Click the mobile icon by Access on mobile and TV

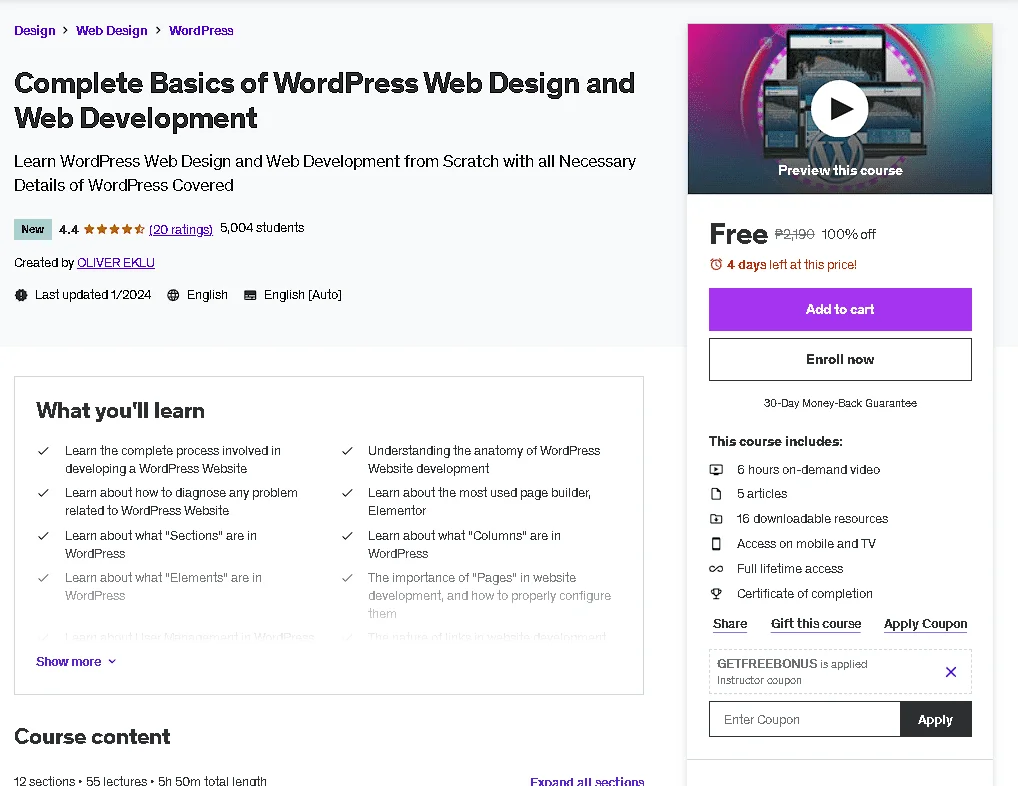(x=716, y=544)
